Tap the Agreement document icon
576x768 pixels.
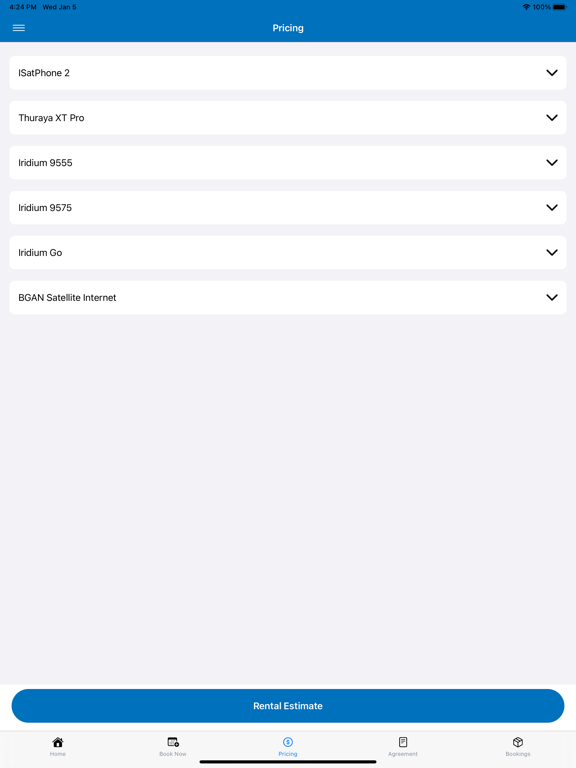click(403, 742)
